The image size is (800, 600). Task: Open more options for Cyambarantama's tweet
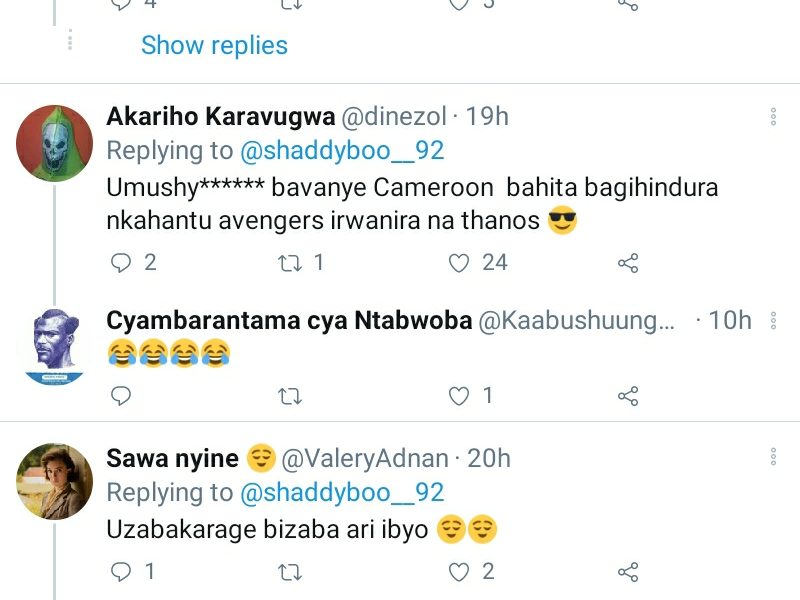(773, 321)
